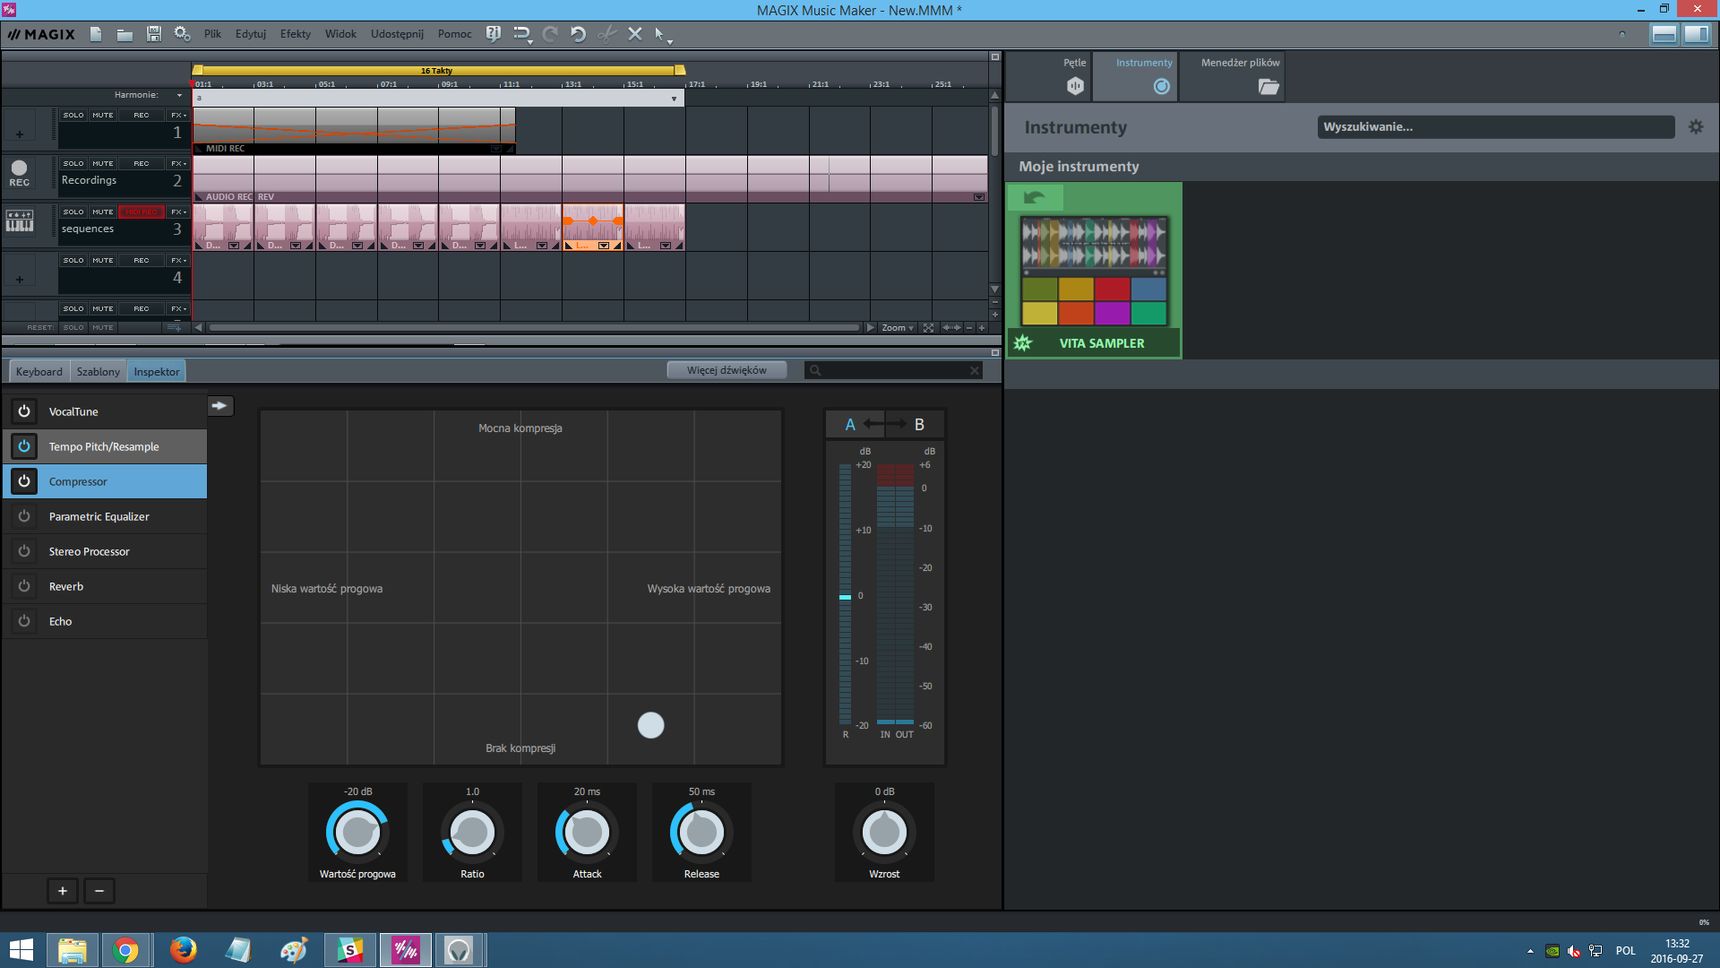The height and width of the screenshot is (968, 1720).
Task: Click the zoom fit-to-view icon by Zoom
Action: [929, 327]
